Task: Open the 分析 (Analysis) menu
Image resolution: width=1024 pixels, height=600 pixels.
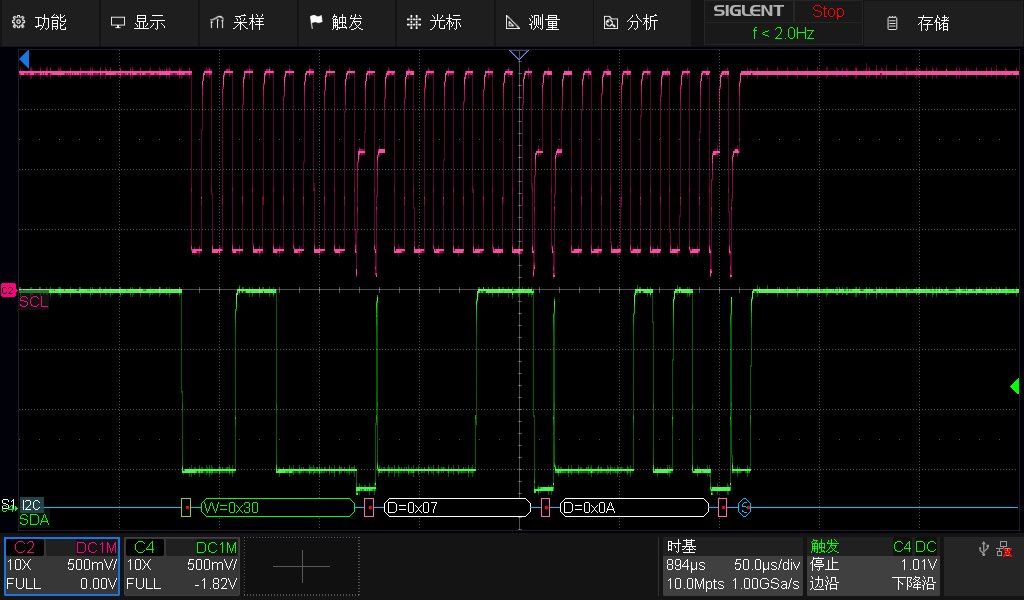Action: point(632,23)
